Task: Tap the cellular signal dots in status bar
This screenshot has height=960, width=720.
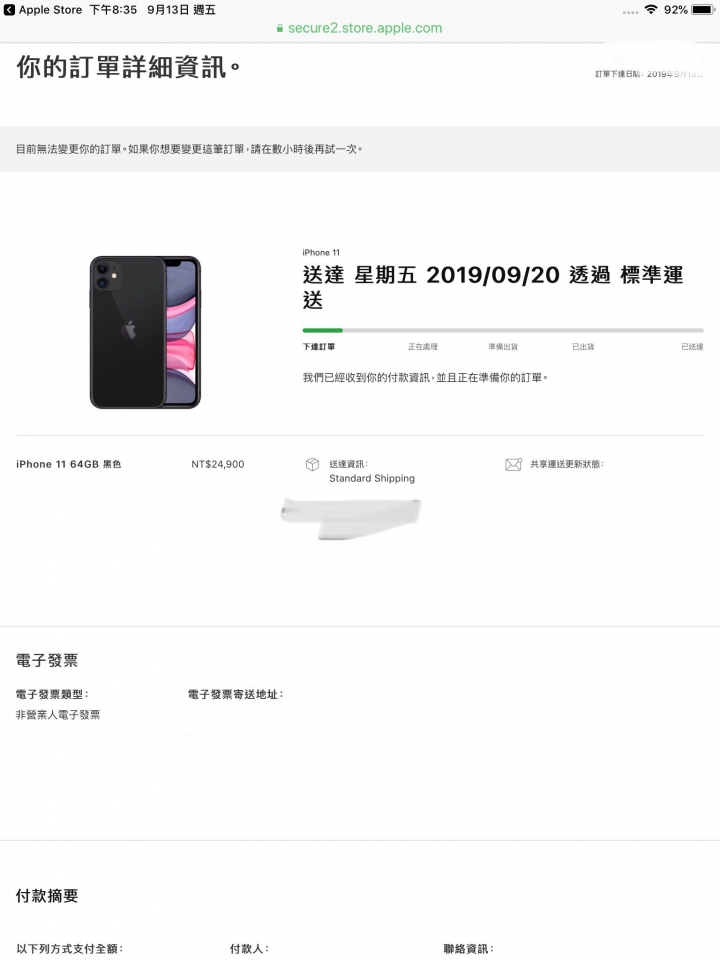Action: 630,12
